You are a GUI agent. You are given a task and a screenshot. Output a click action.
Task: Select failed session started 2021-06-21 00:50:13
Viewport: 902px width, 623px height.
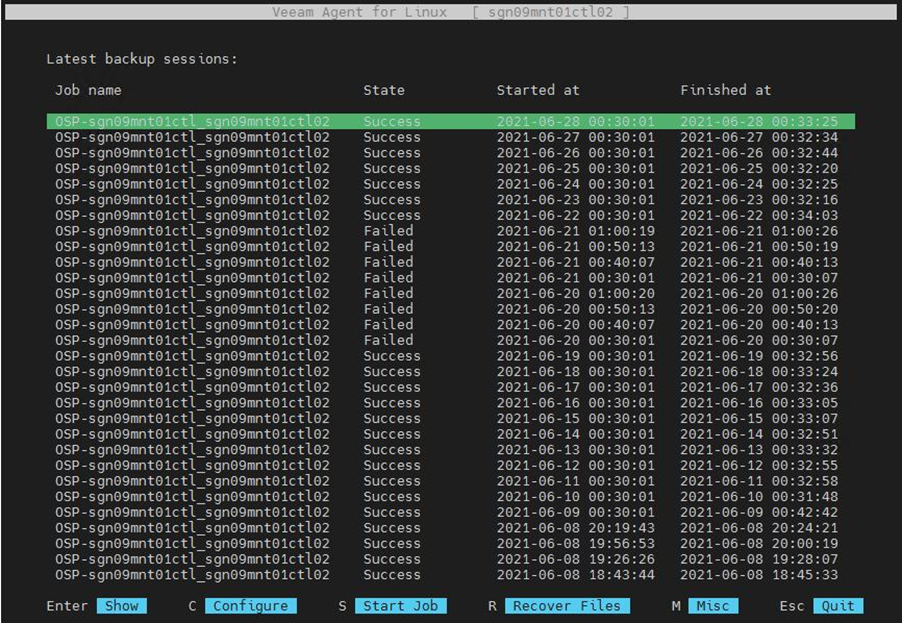[x=450, y=246]
